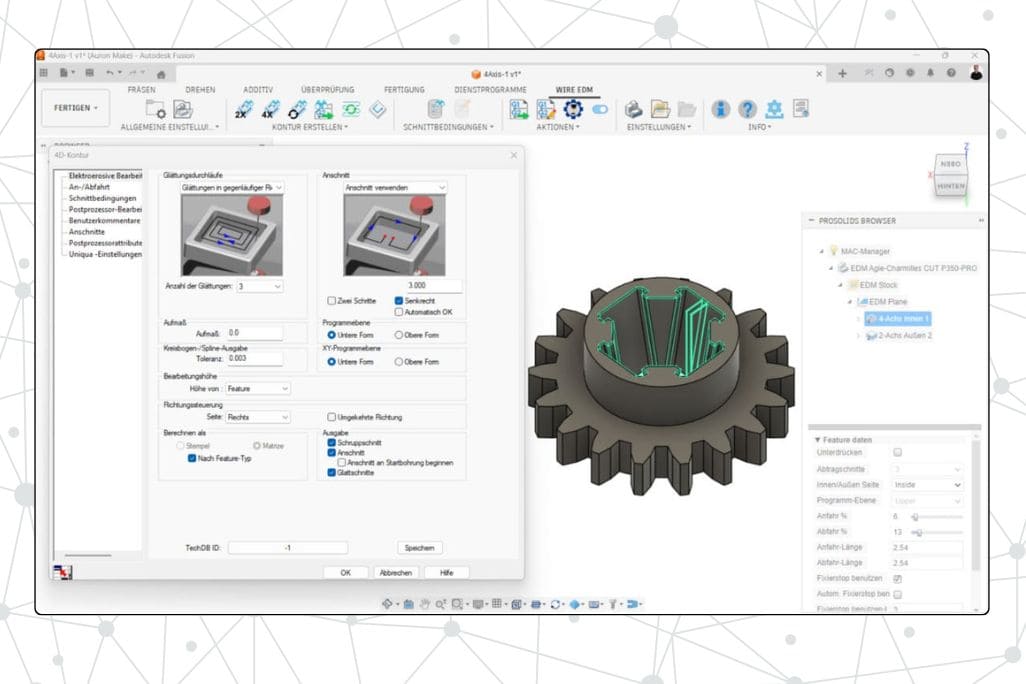1026x684 pixels.
Task: Click the orbit icon in navigation bar
Action: pos(387,604)
